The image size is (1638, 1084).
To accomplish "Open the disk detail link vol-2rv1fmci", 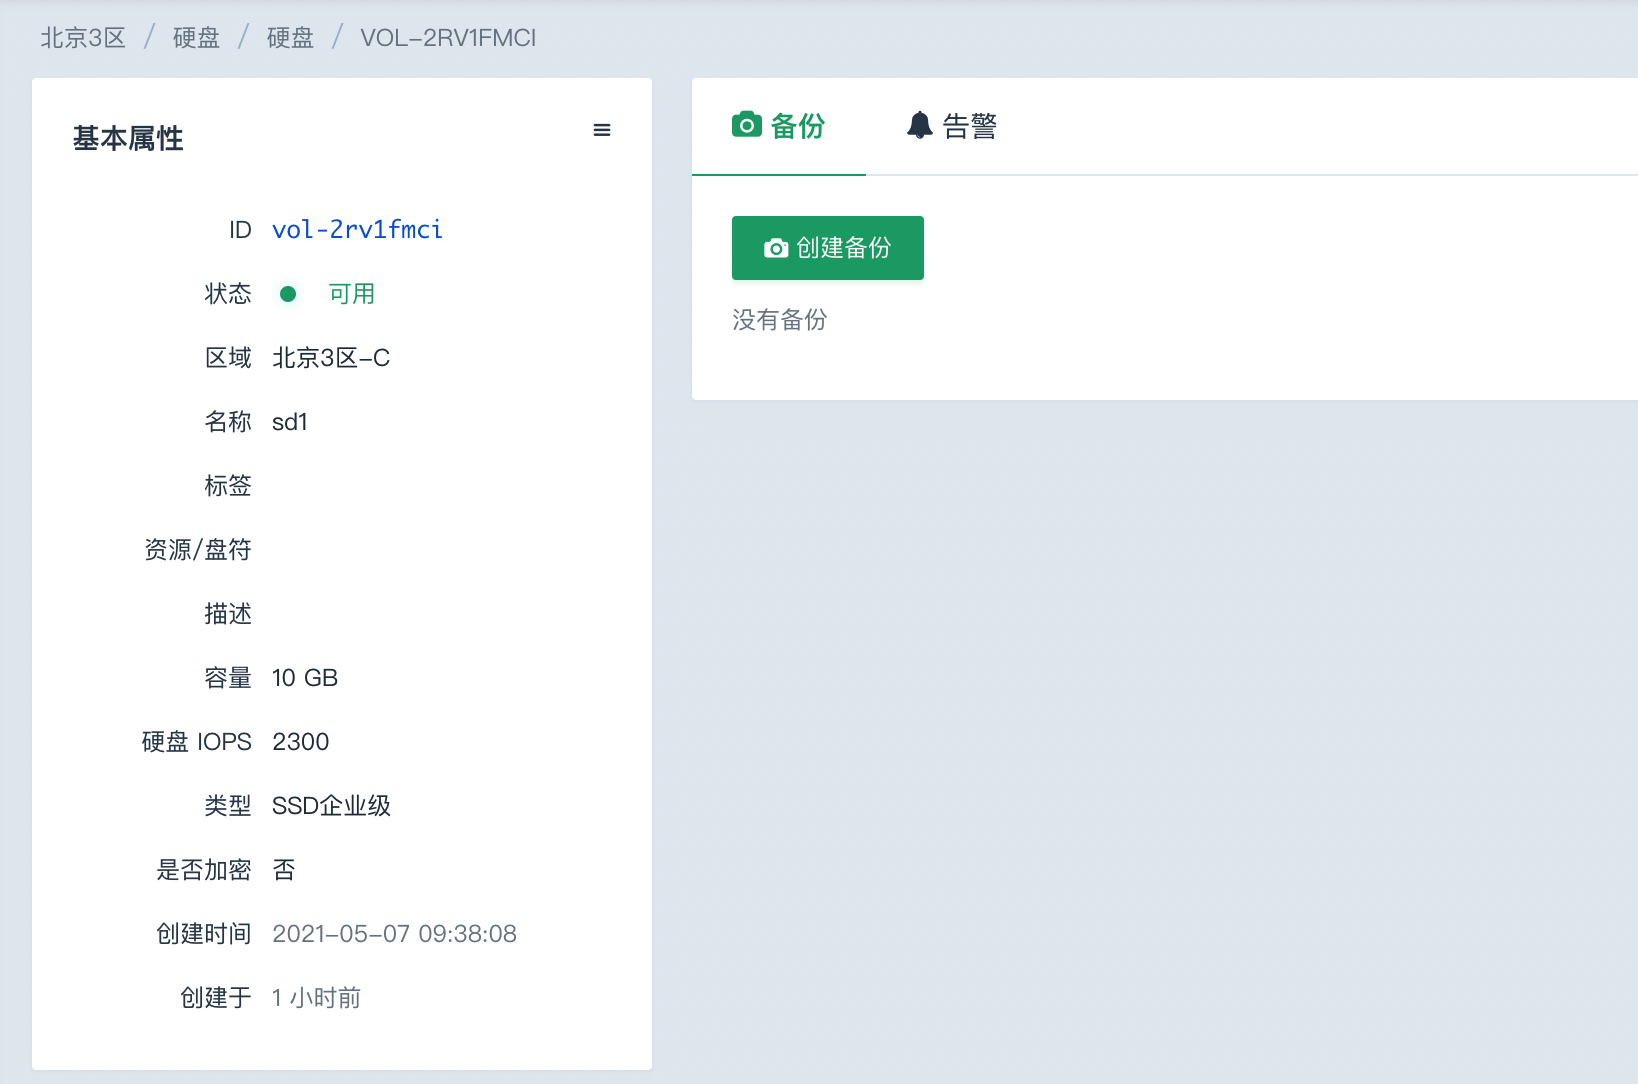I will coord(357,229).
